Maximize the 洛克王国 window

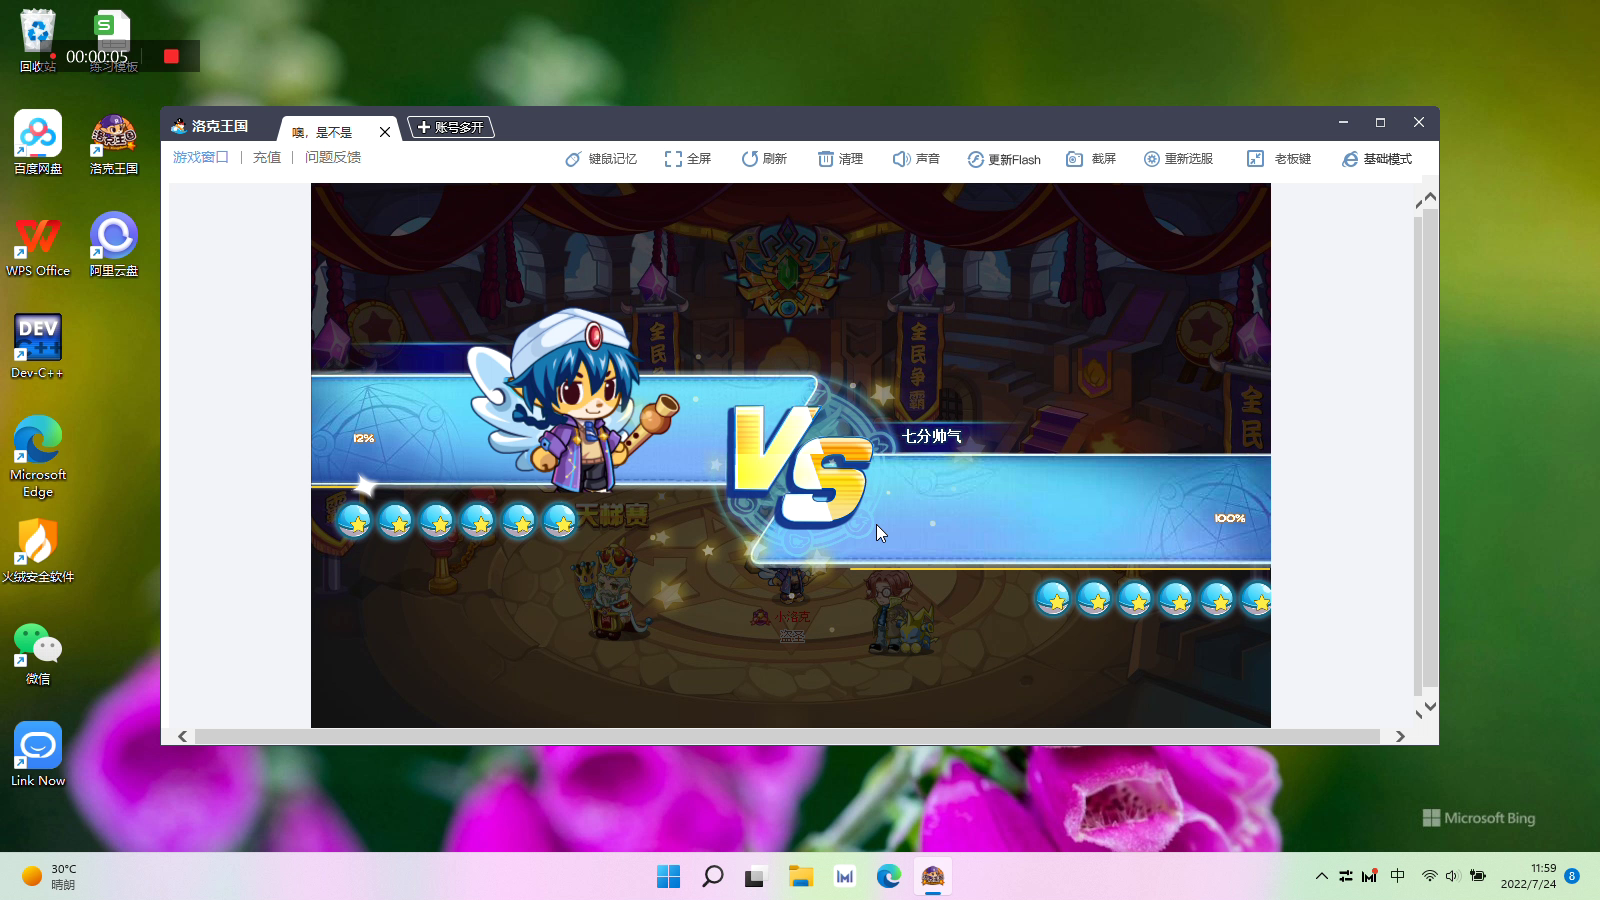coord(1380,122)
